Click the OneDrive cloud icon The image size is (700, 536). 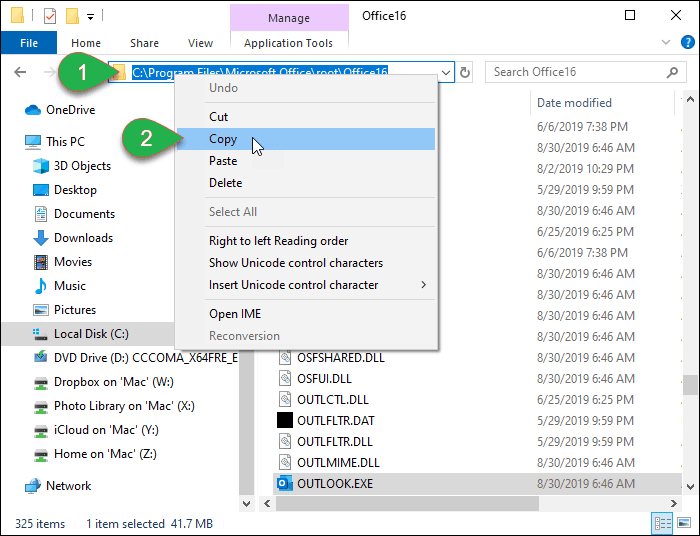click(33, 110)
